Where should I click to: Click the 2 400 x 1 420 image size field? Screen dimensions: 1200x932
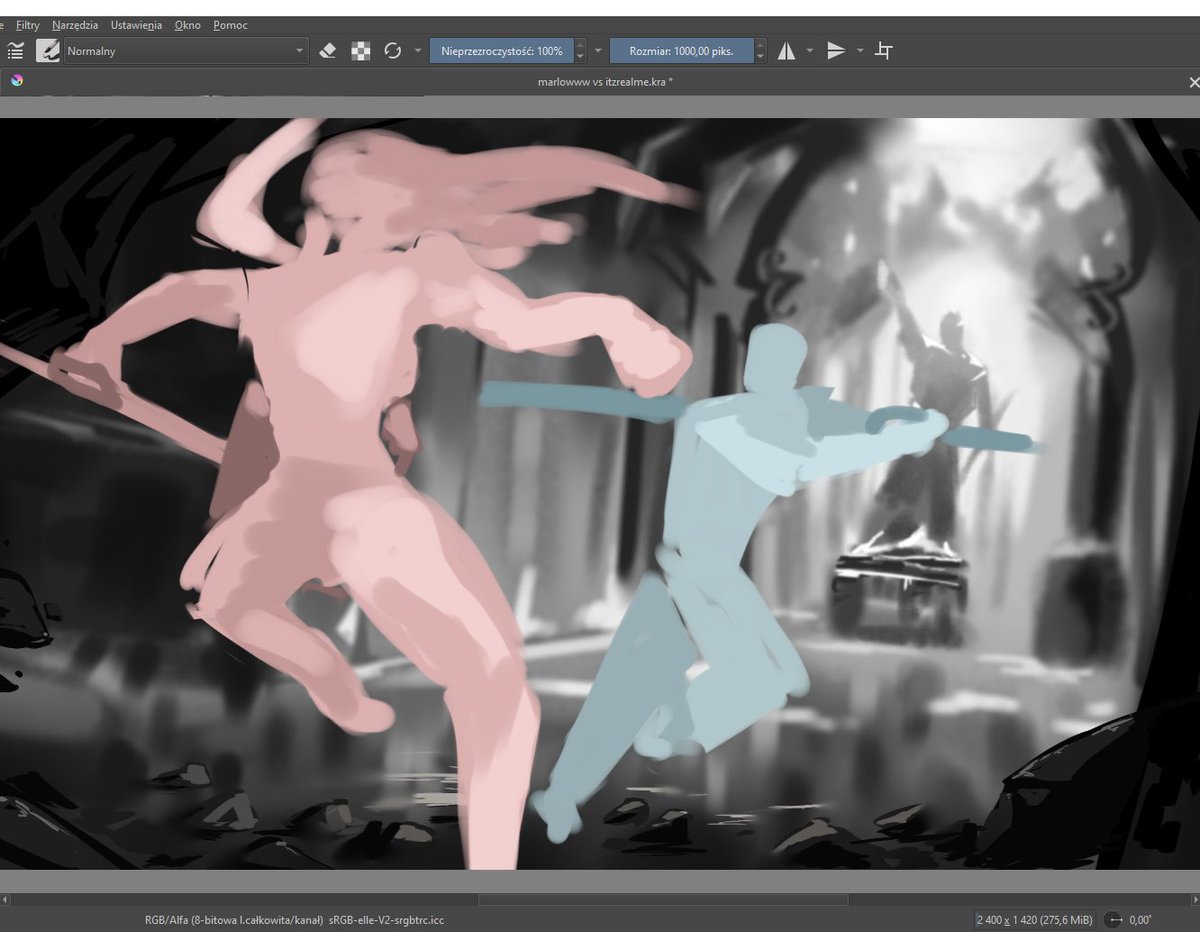tap(1035, 919)
